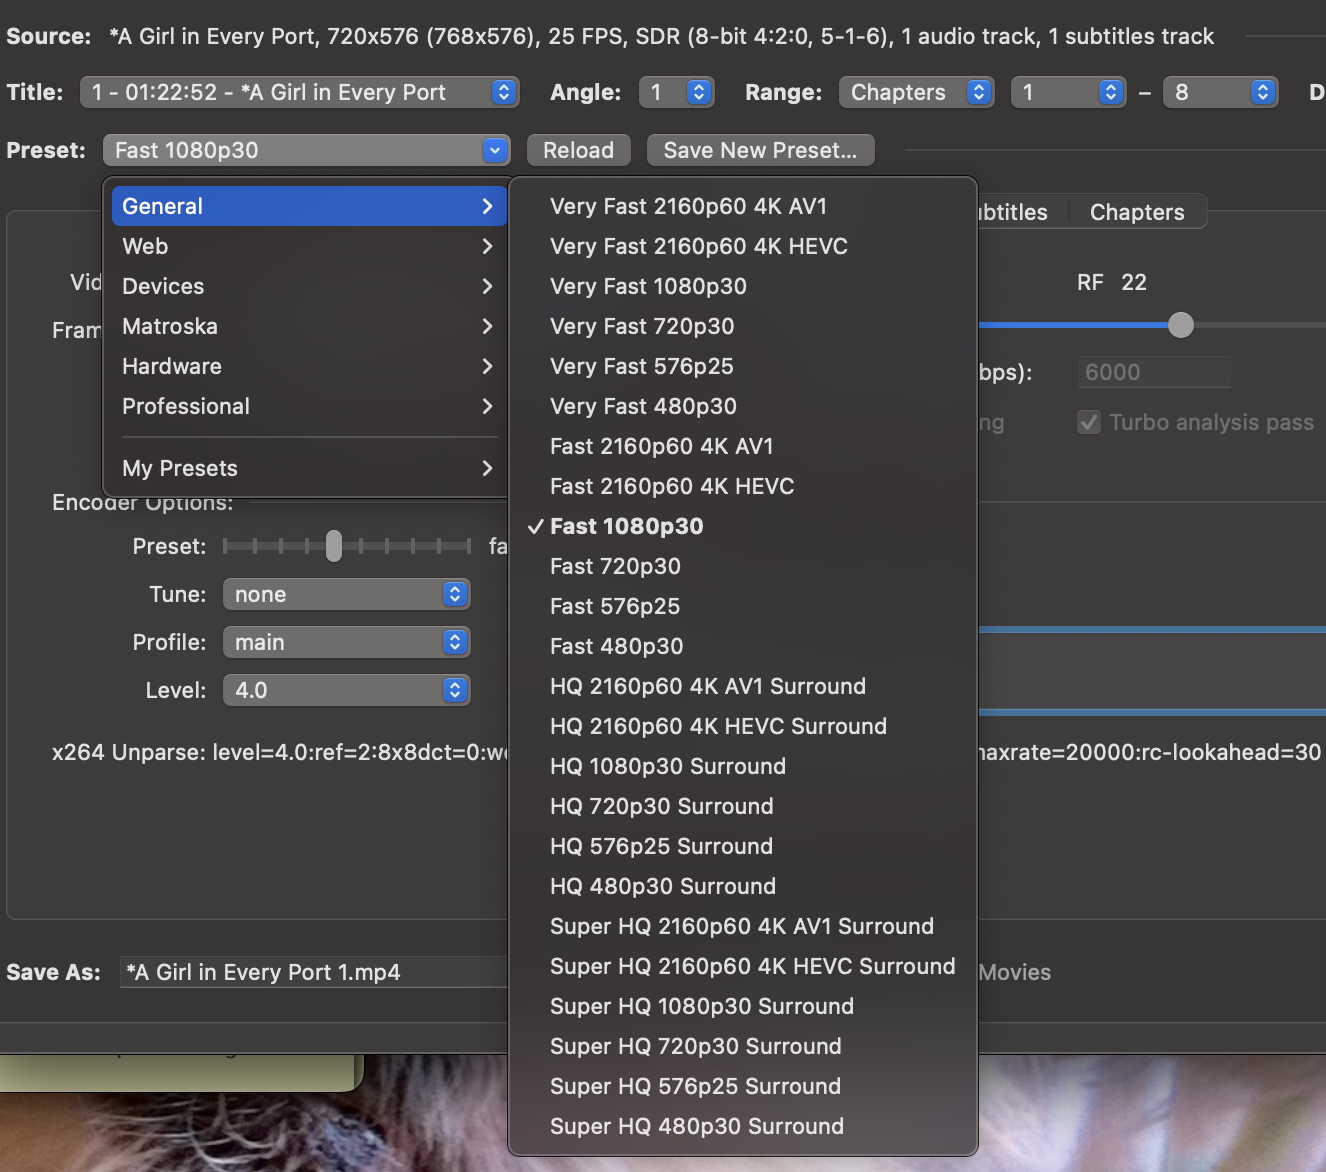The width and height of the screenshot is (1326, 1172).
Task: Select Super HQ 720p30 Surround preset
Action: coord(743,1046)
